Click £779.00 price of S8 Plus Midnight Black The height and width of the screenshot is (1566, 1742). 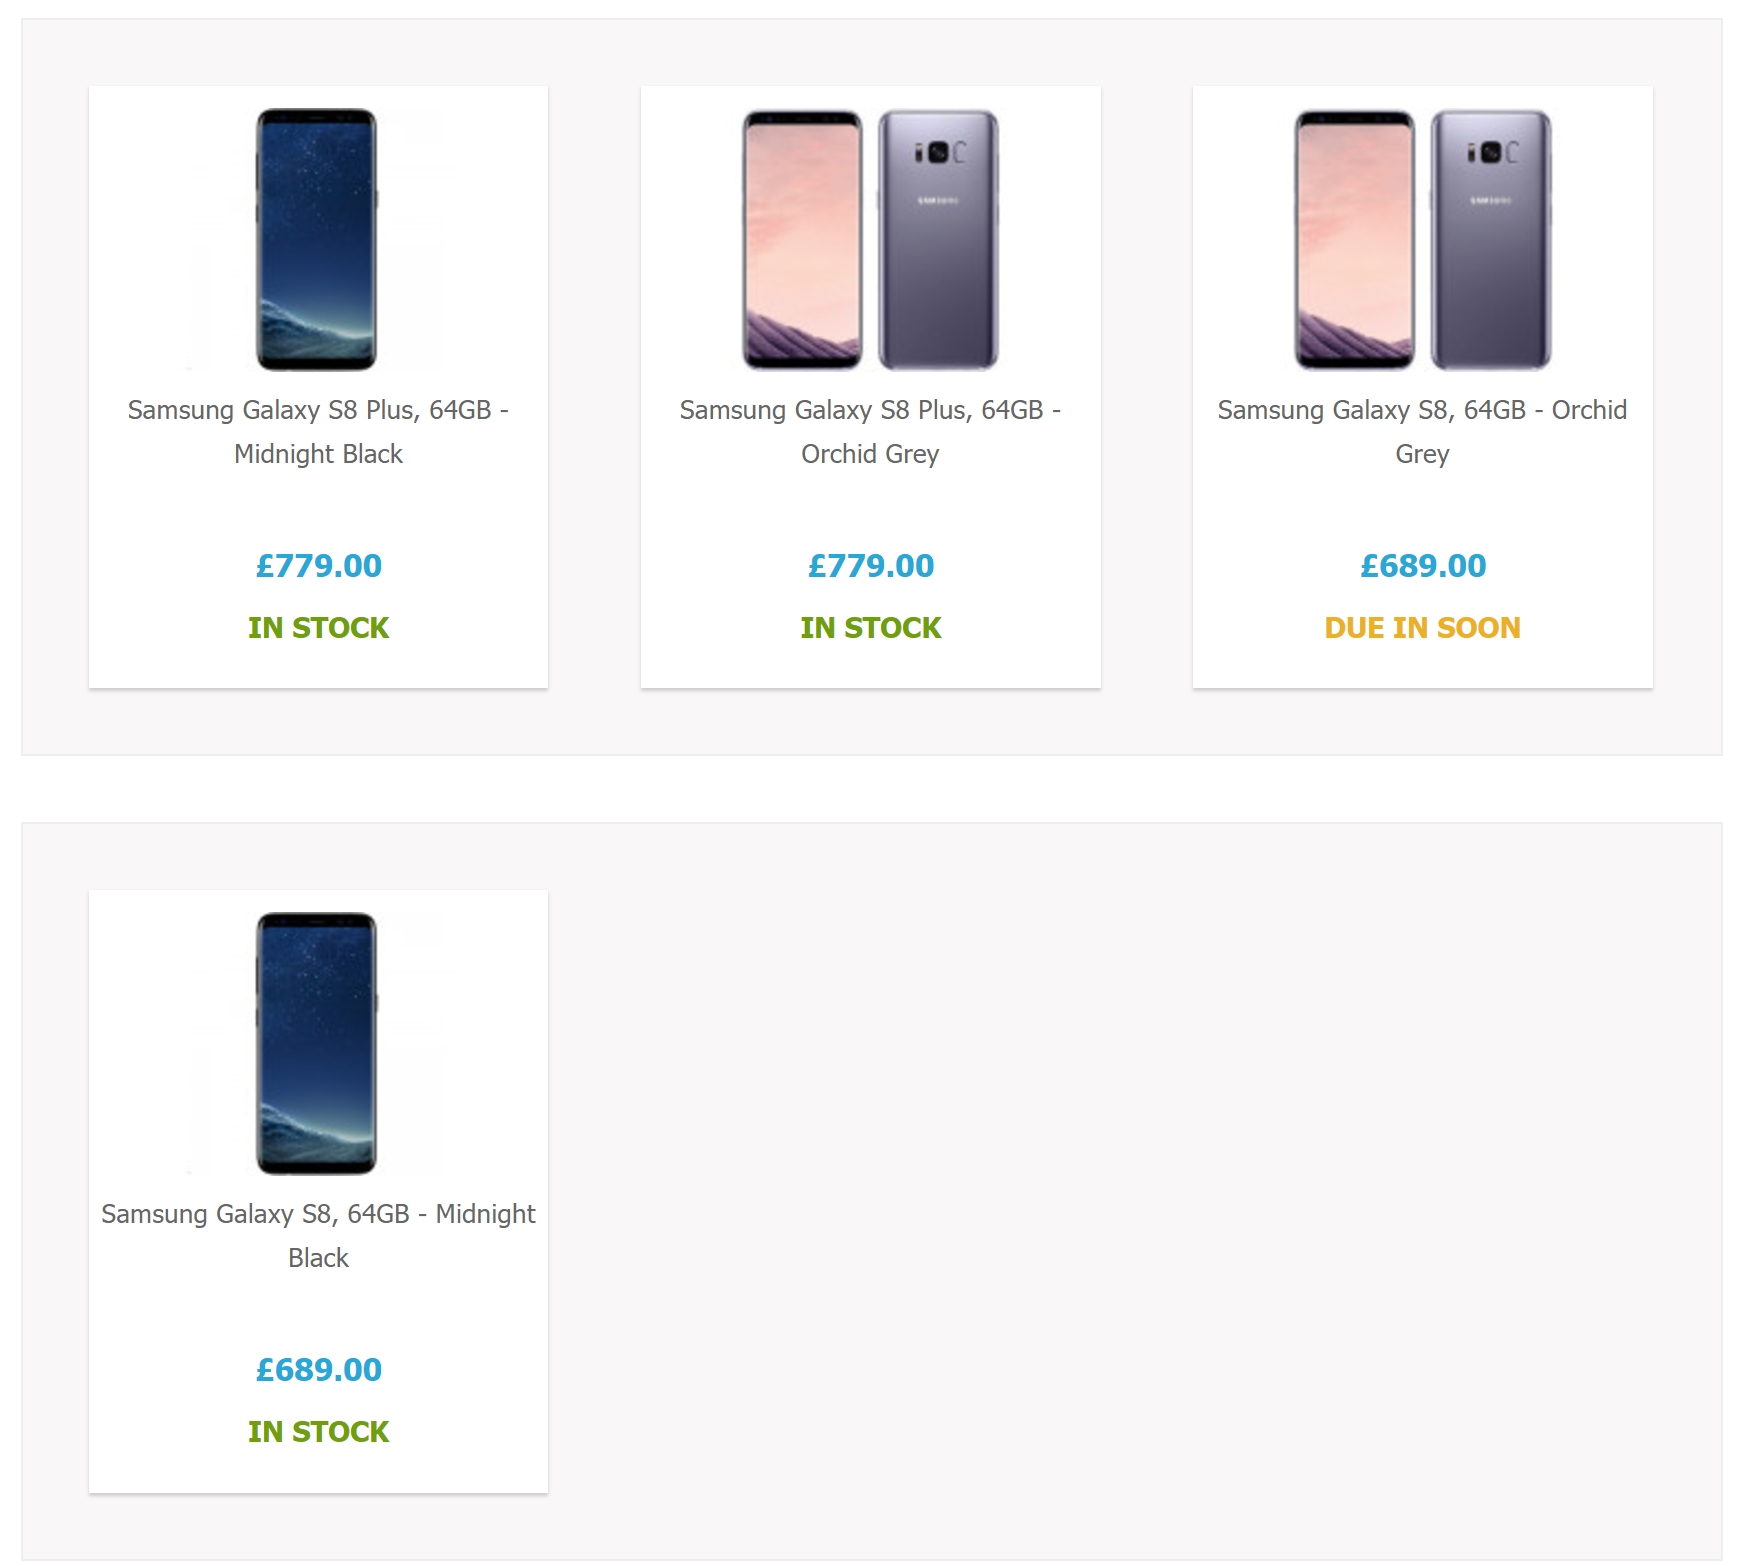click(318, 566)
